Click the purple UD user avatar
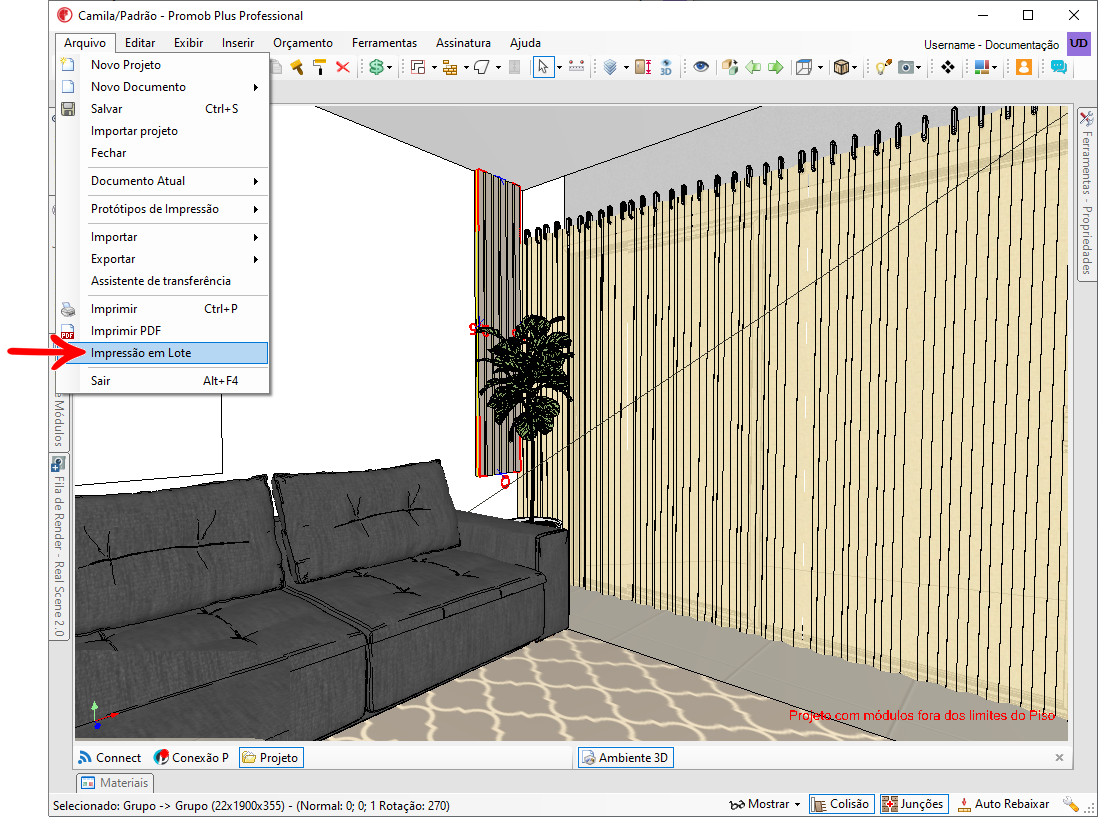Viewport: 1113px width, 837px height. coord(1079,43)
